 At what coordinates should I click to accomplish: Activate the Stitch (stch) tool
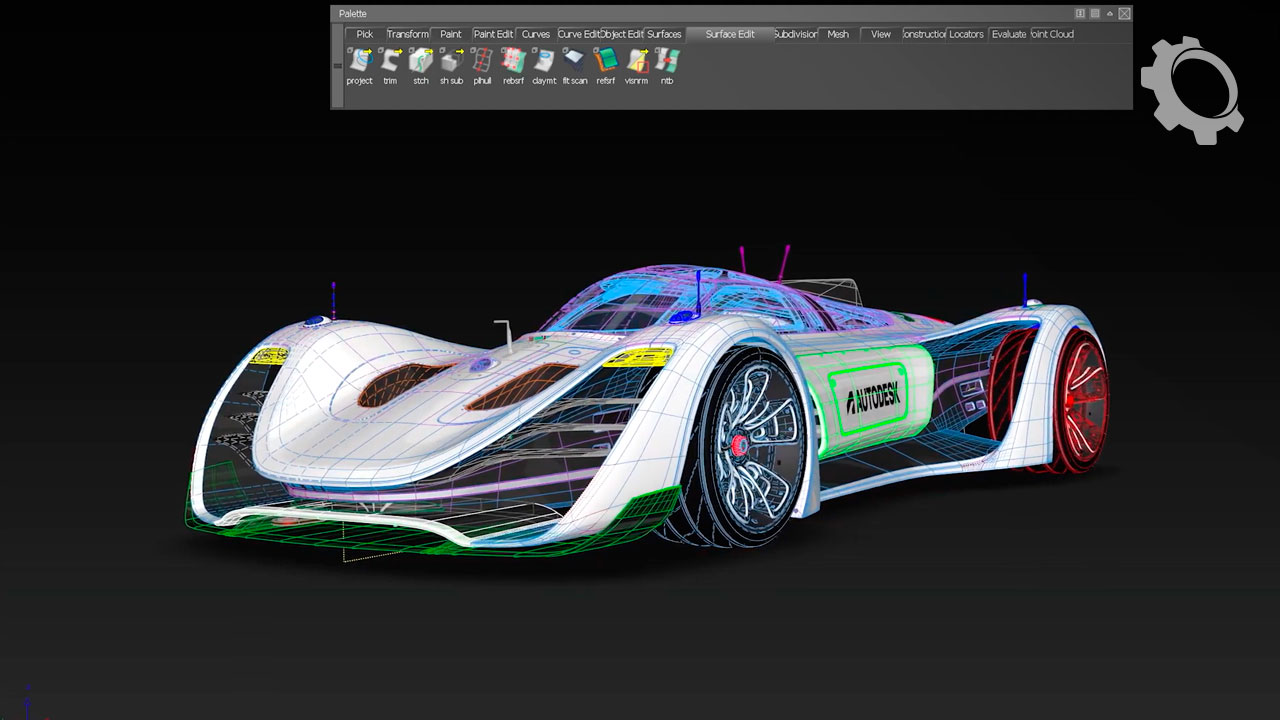(421, 61)
